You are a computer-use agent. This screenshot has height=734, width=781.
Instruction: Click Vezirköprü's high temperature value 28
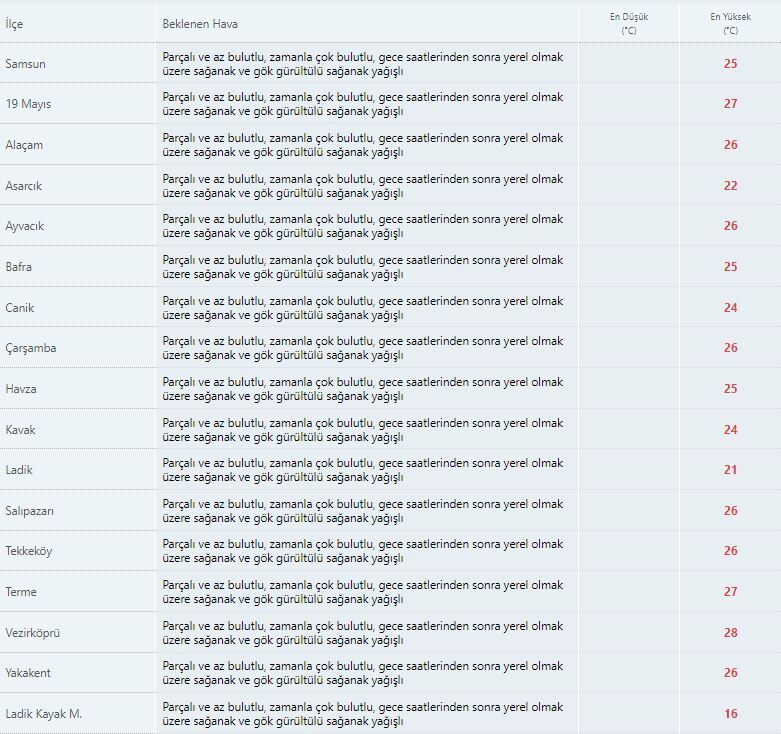click(x=730, y=633)
